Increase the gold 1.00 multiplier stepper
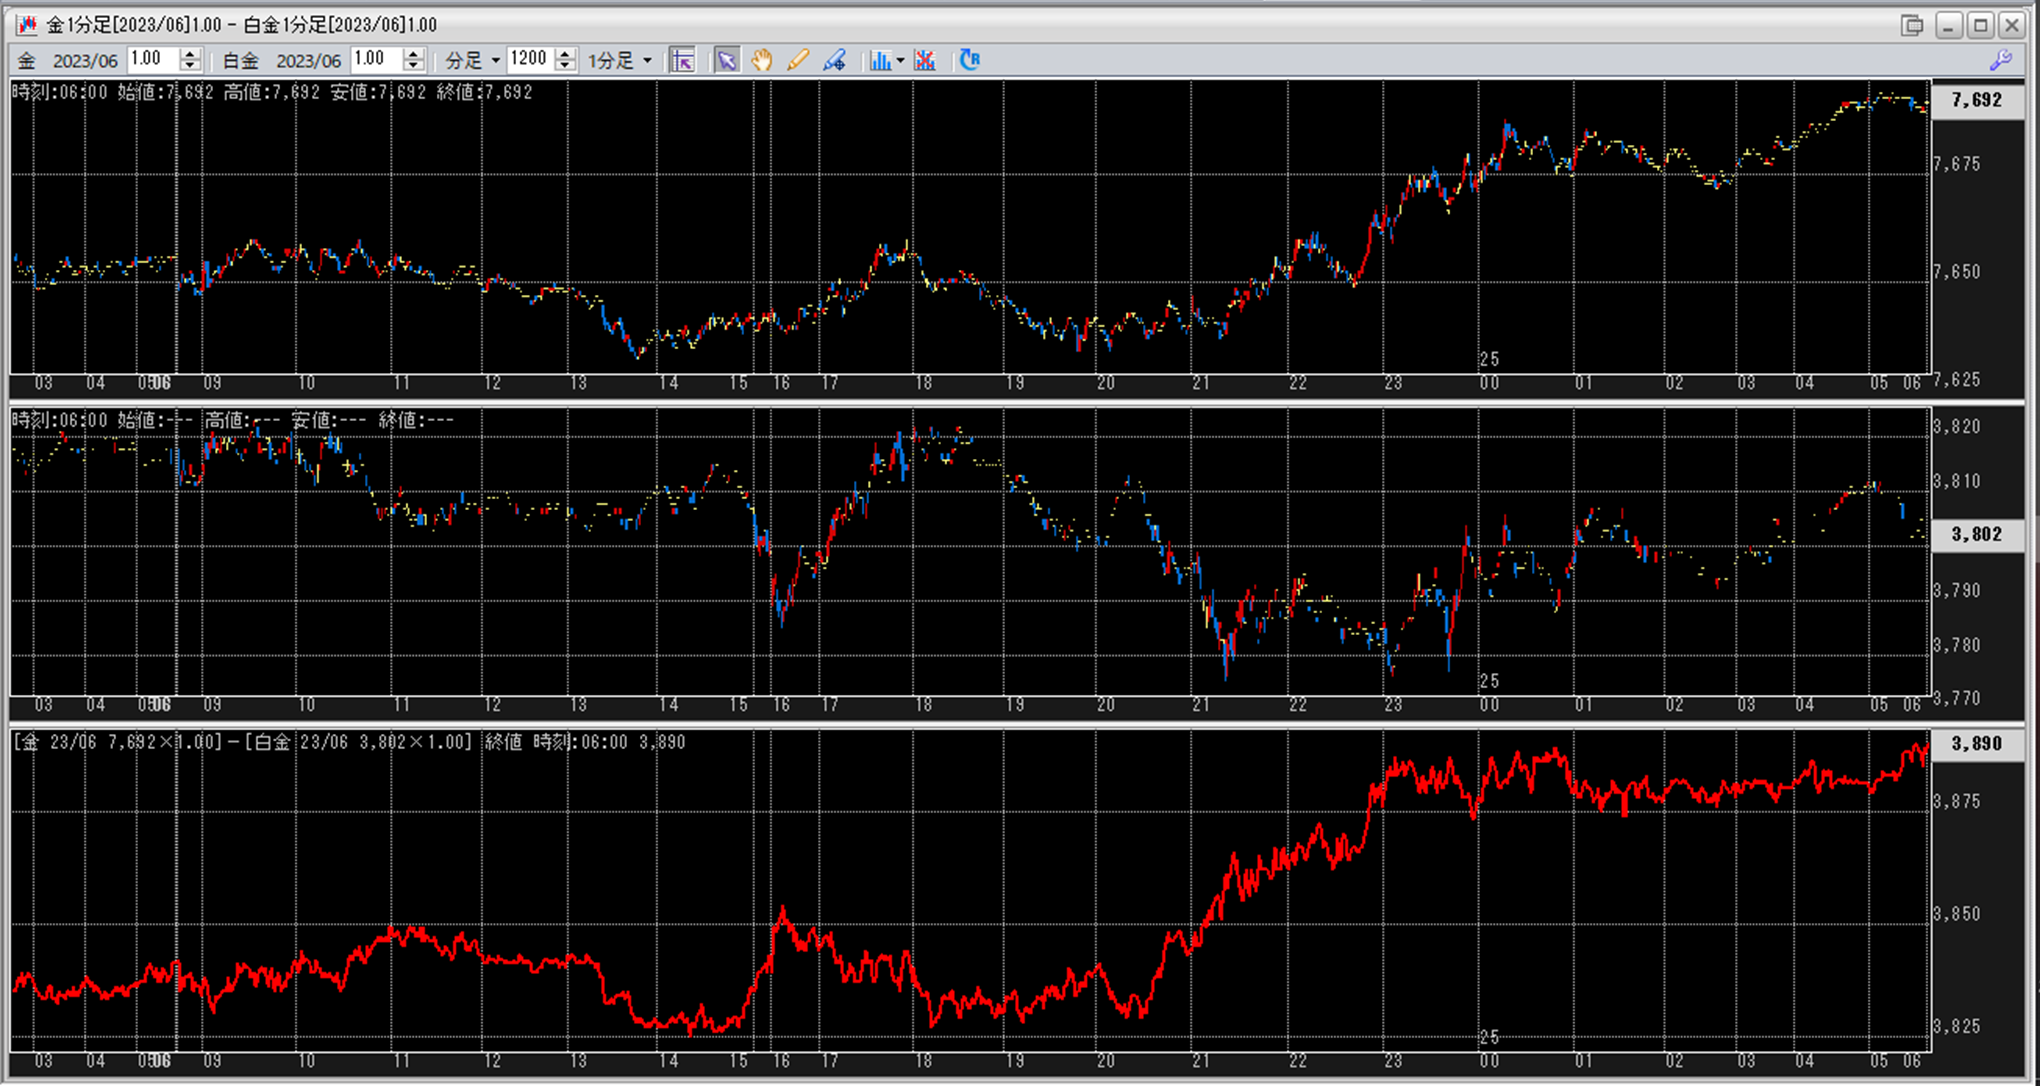The height and width of the screenshot is (1086, 2040). coord(190,54)
